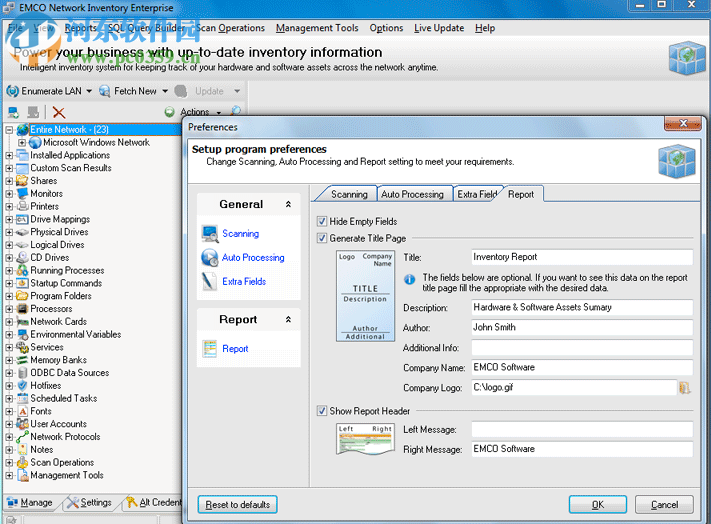
Task: Open the Actions dropdown arrow
Action: pos(219,112)
